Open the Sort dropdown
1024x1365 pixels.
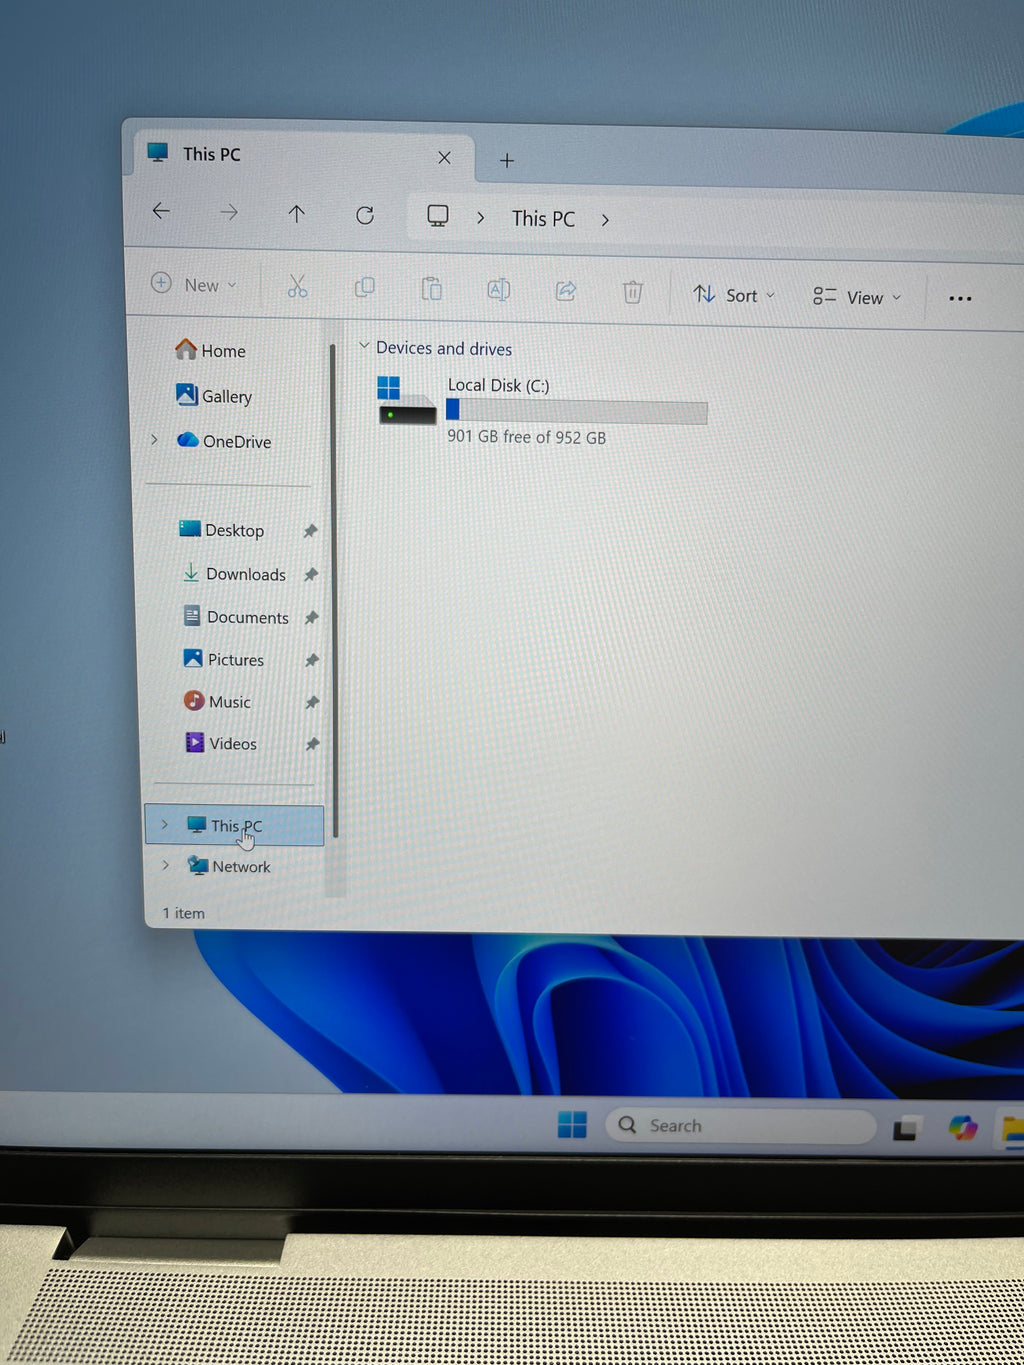[x=734, y=295]
